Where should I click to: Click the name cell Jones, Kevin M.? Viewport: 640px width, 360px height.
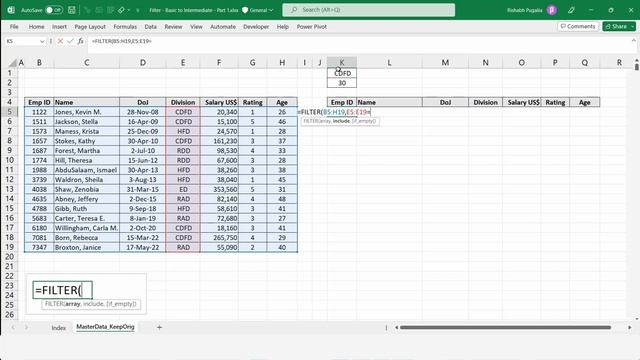pos(86,112)
